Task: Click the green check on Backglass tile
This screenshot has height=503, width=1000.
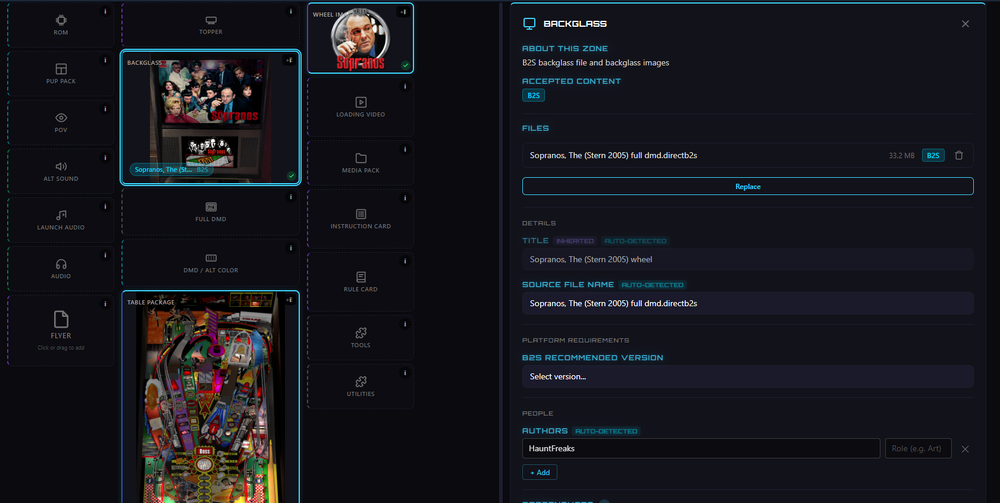Action: point(291,175)
